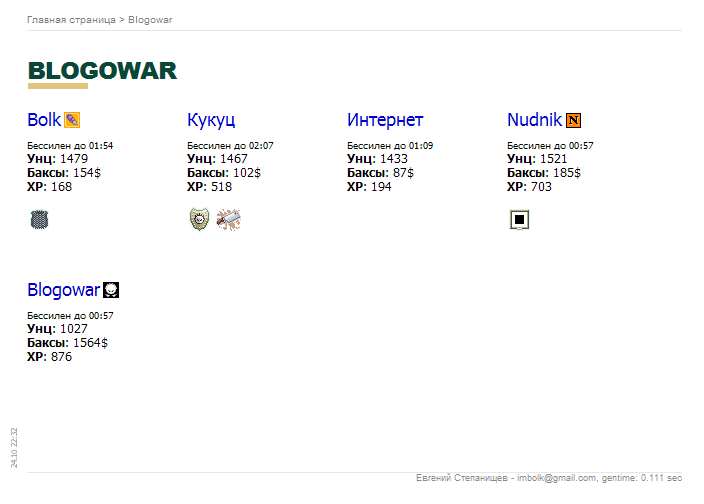Open the Интернет player link

tap(385, 120)
